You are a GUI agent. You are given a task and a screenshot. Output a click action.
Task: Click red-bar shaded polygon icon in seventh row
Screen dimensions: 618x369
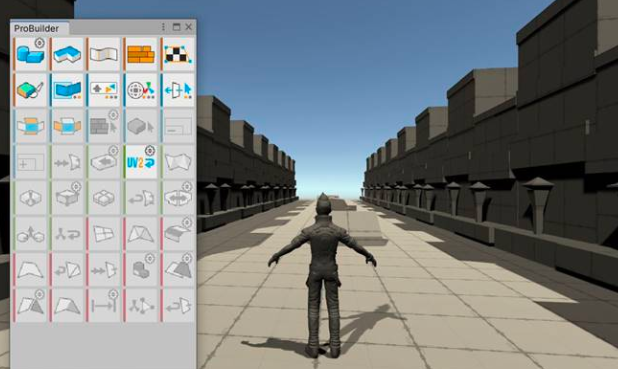(179, 270)
